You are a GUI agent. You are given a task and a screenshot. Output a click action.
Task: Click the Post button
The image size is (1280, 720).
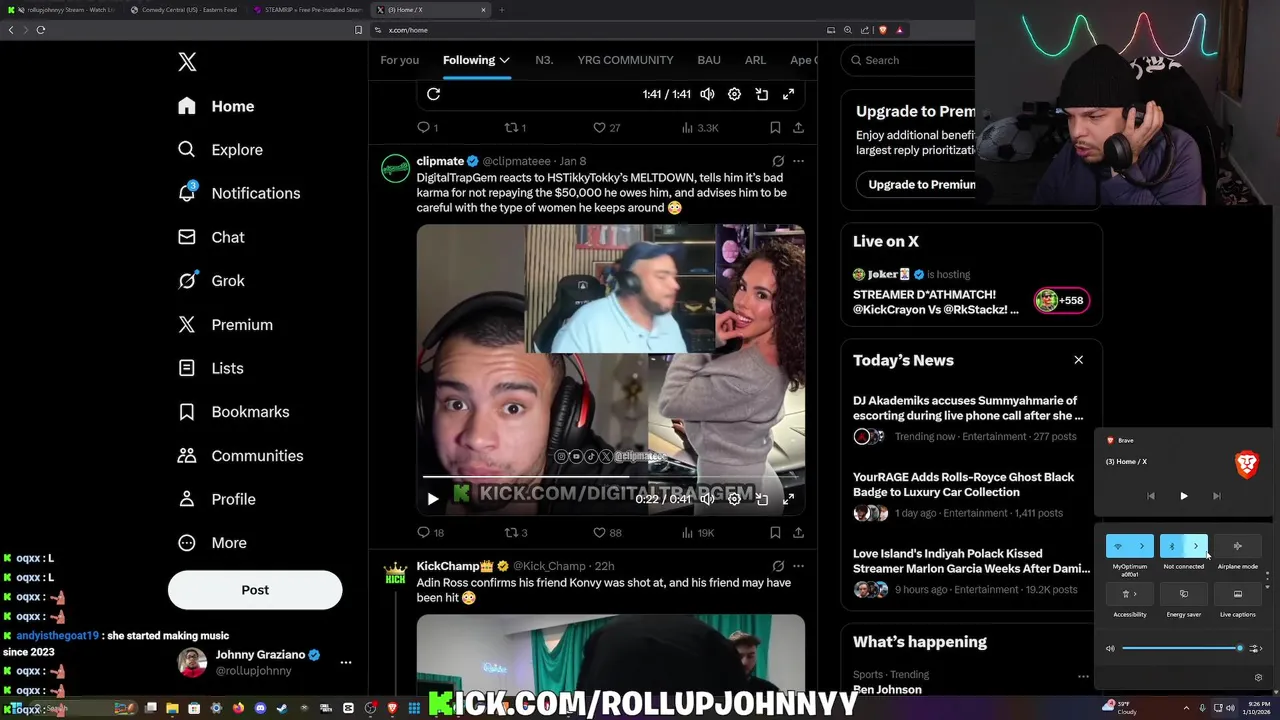[255, 590]
